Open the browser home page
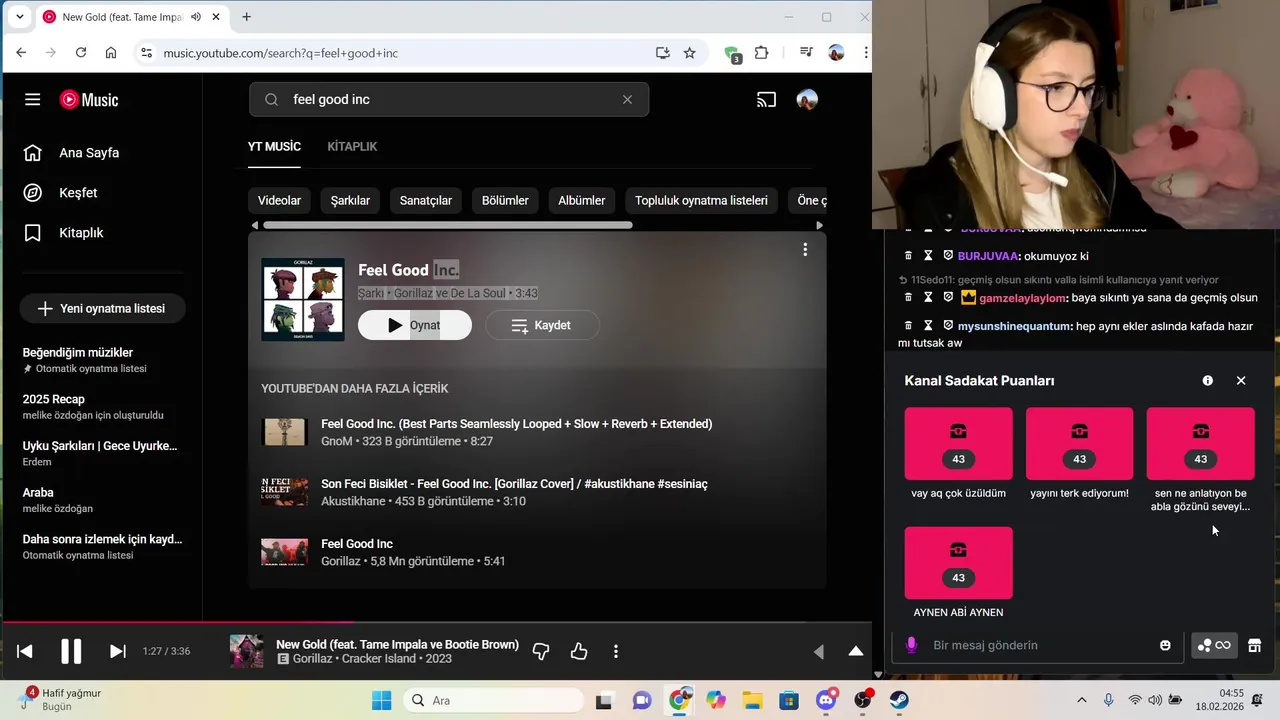This screenshot has width=1280, height=720. [x=111, y=53]
